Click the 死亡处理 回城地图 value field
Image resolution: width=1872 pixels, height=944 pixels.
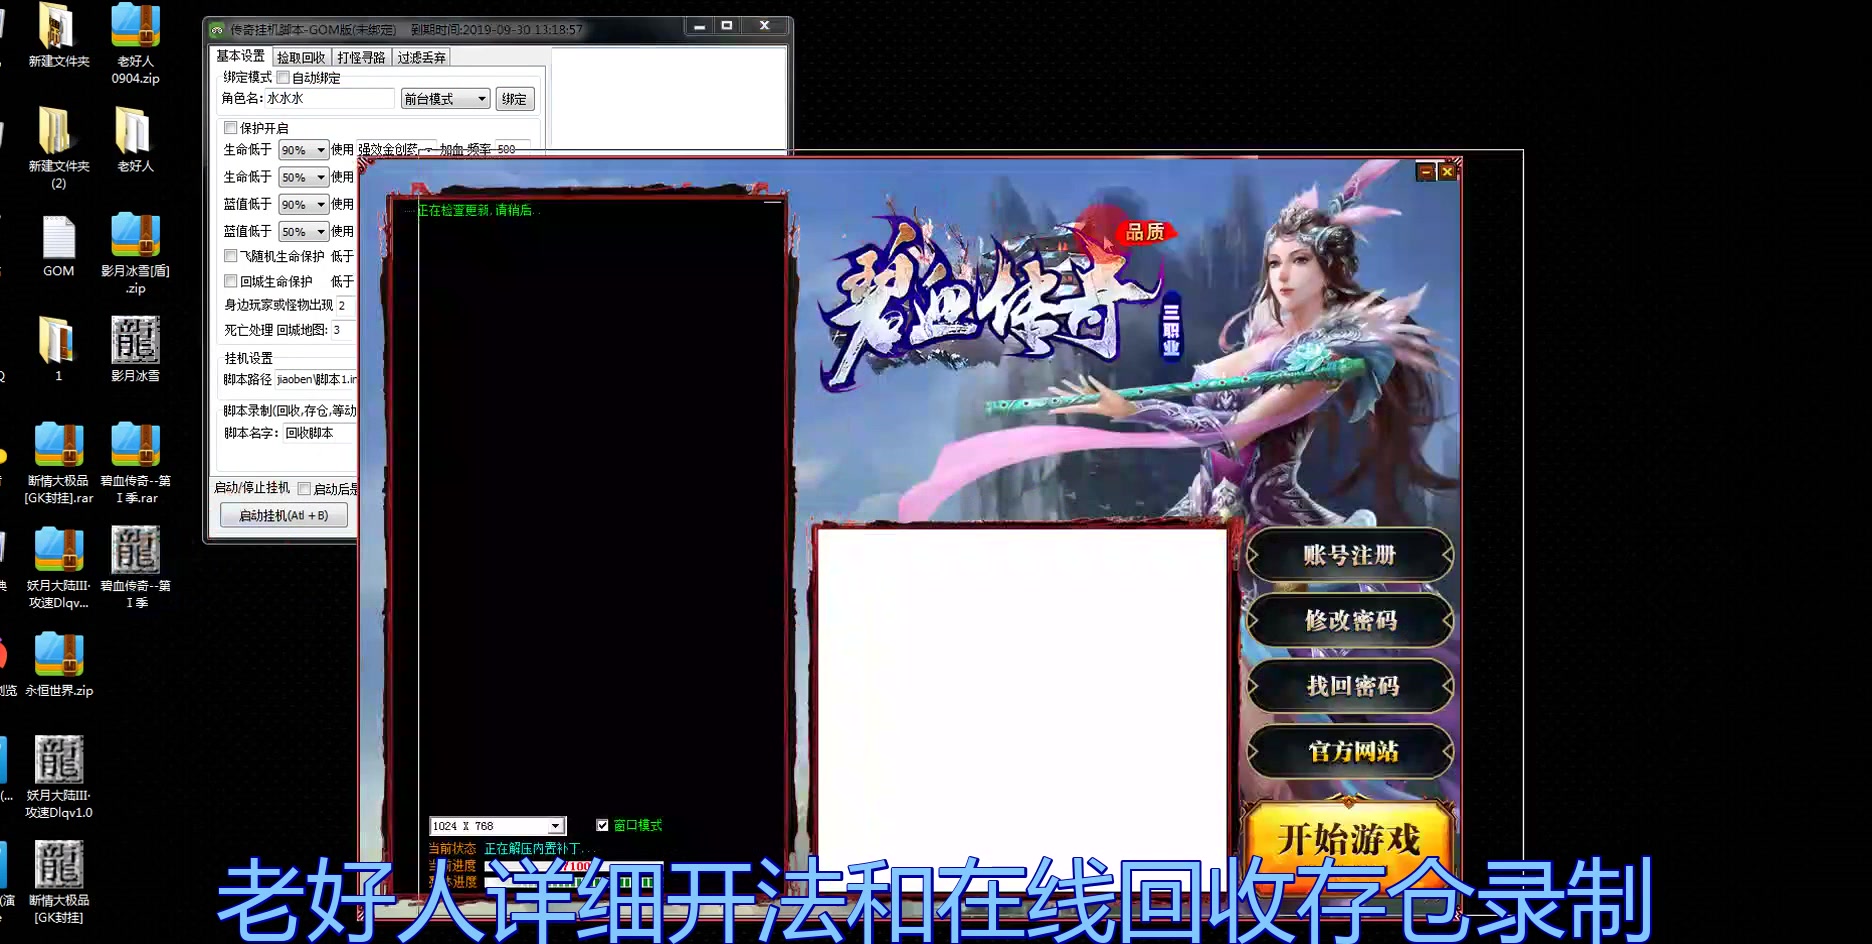click(343, 330)
